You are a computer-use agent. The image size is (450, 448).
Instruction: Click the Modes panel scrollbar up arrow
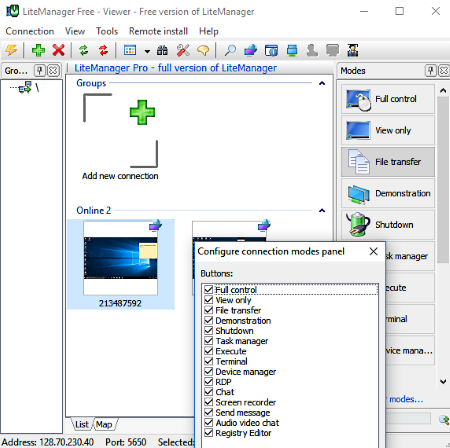tap(443, 90)
